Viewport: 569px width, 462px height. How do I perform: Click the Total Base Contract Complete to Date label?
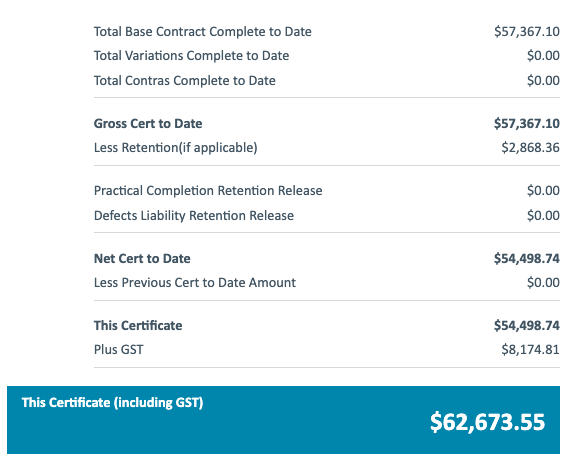point(202,32)
